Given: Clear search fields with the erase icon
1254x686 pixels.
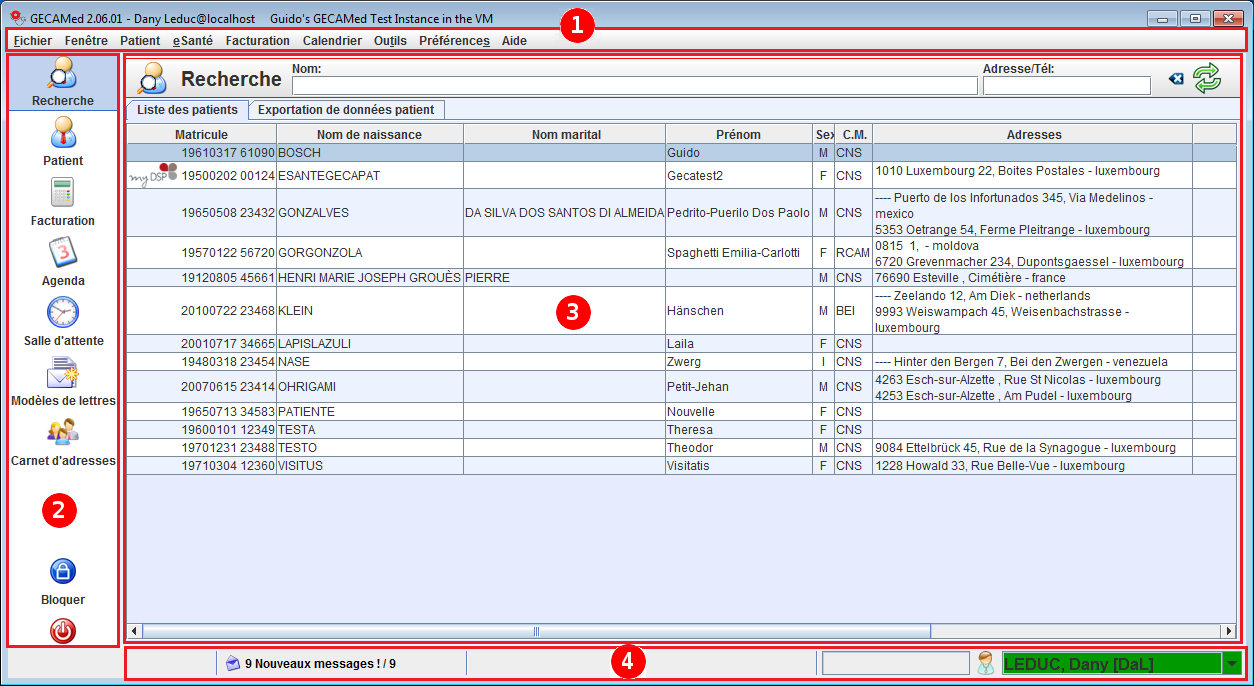Looking at the screenshot, I should point(1176,79).
